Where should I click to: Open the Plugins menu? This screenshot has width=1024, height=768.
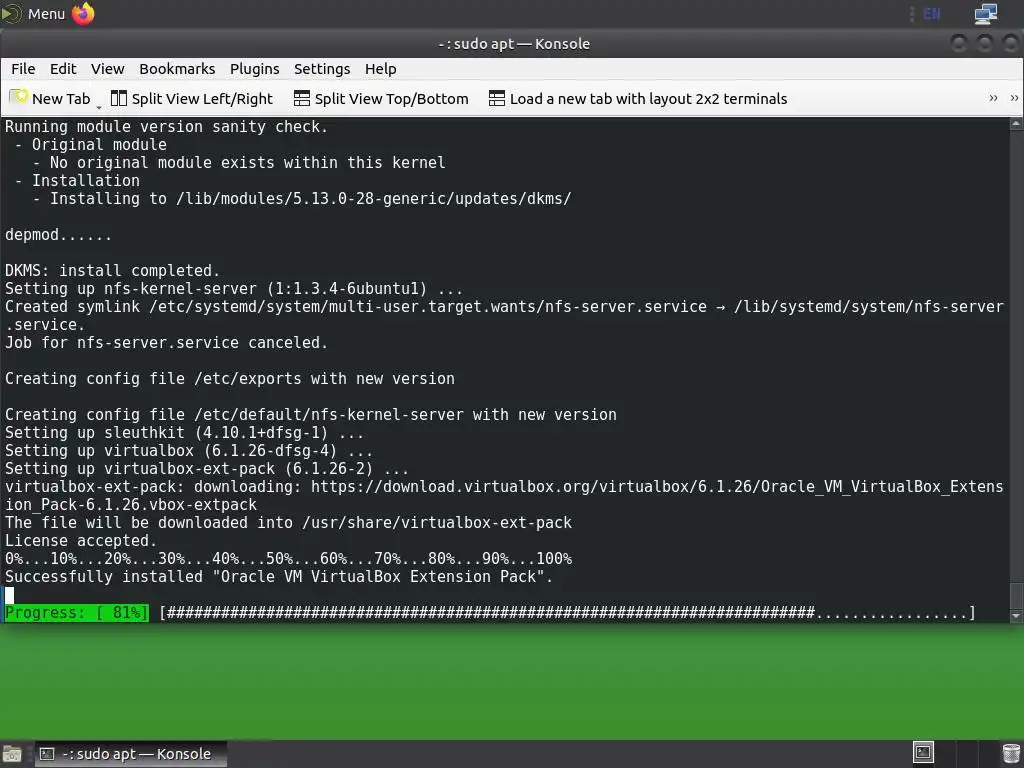(x=254, y=69)
